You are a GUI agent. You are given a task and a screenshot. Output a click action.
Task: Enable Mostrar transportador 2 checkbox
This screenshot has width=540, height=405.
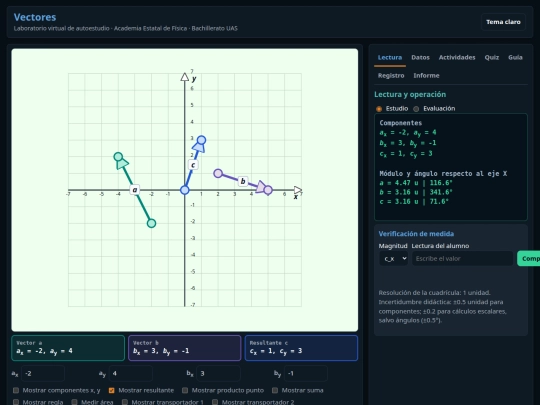click(215, 402)
